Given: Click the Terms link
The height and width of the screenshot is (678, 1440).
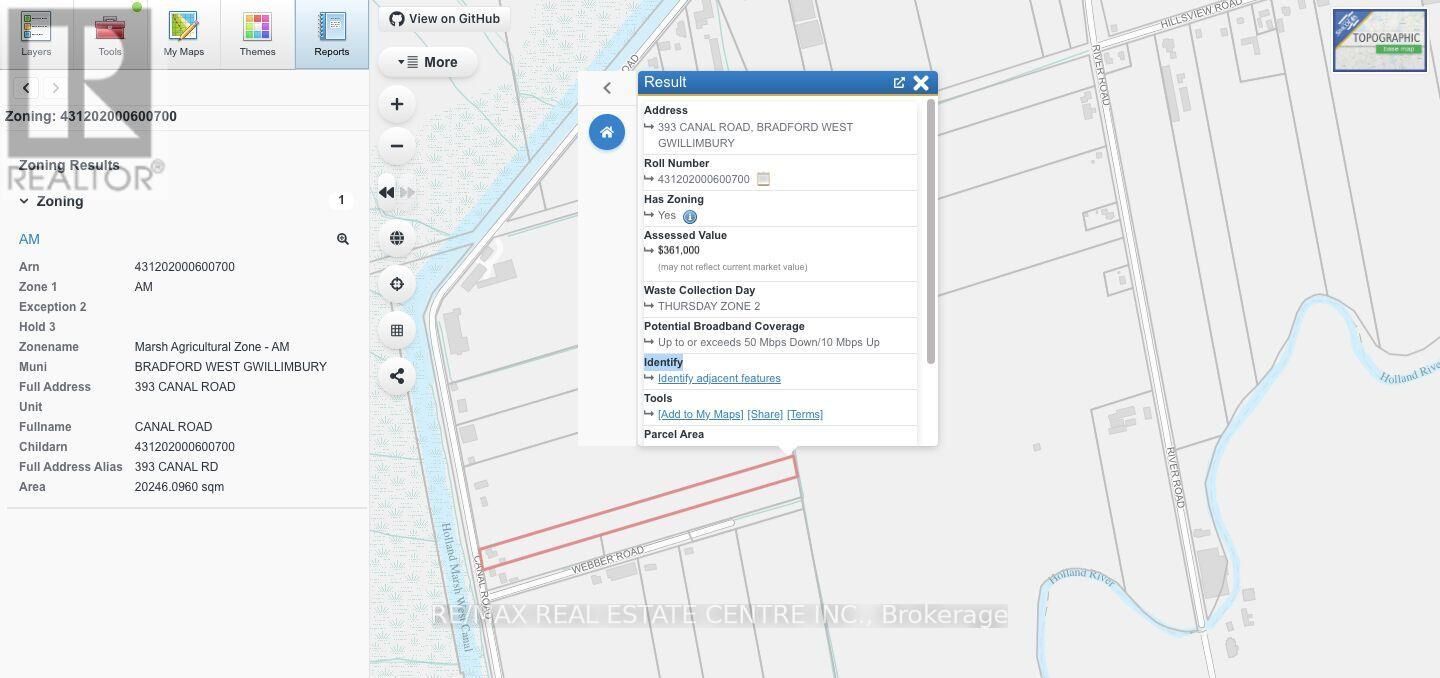Looking at the screenshot, I should (x=805, y=414).
